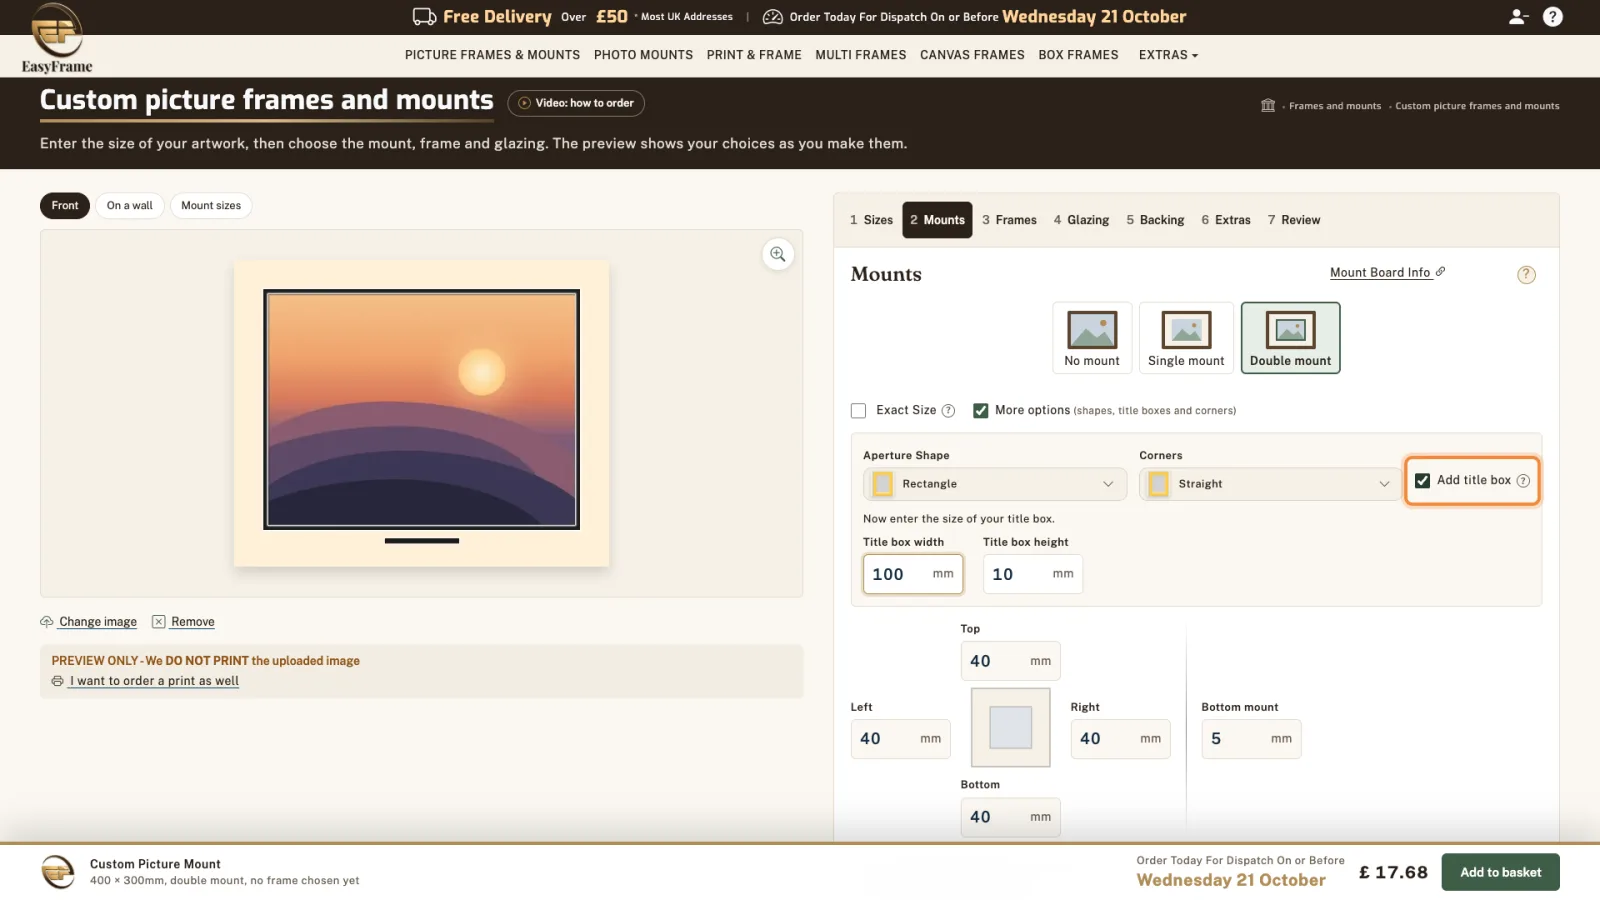Click the Bottom border size field
1600x900 pixels.
[1011, 817]
